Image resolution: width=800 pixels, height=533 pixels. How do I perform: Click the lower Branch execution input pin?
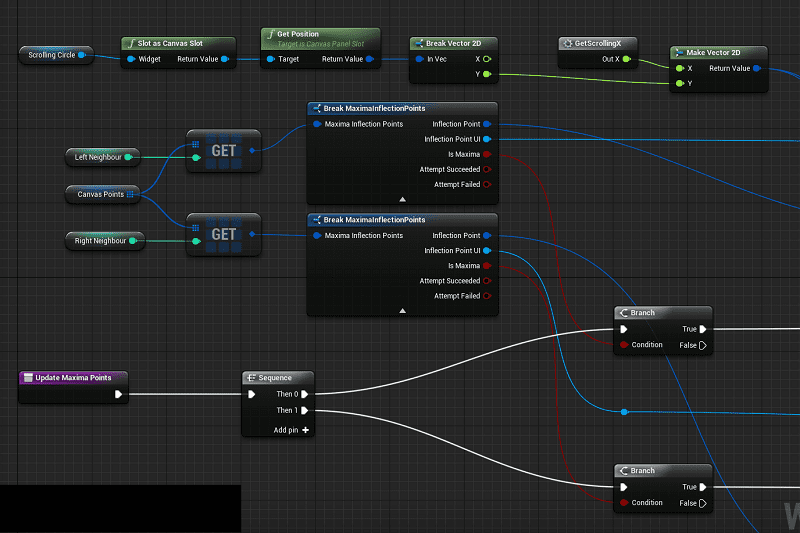[x=623, y=487]
